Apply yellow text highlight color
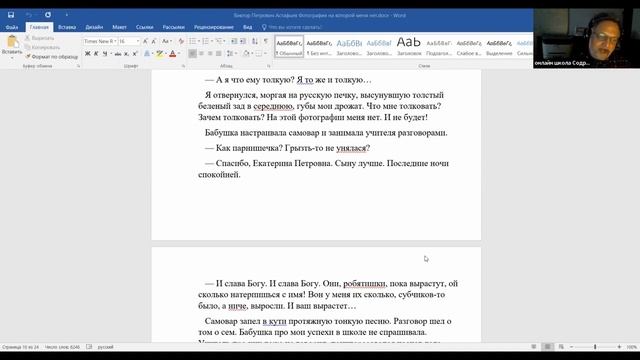 pos(160,53)
